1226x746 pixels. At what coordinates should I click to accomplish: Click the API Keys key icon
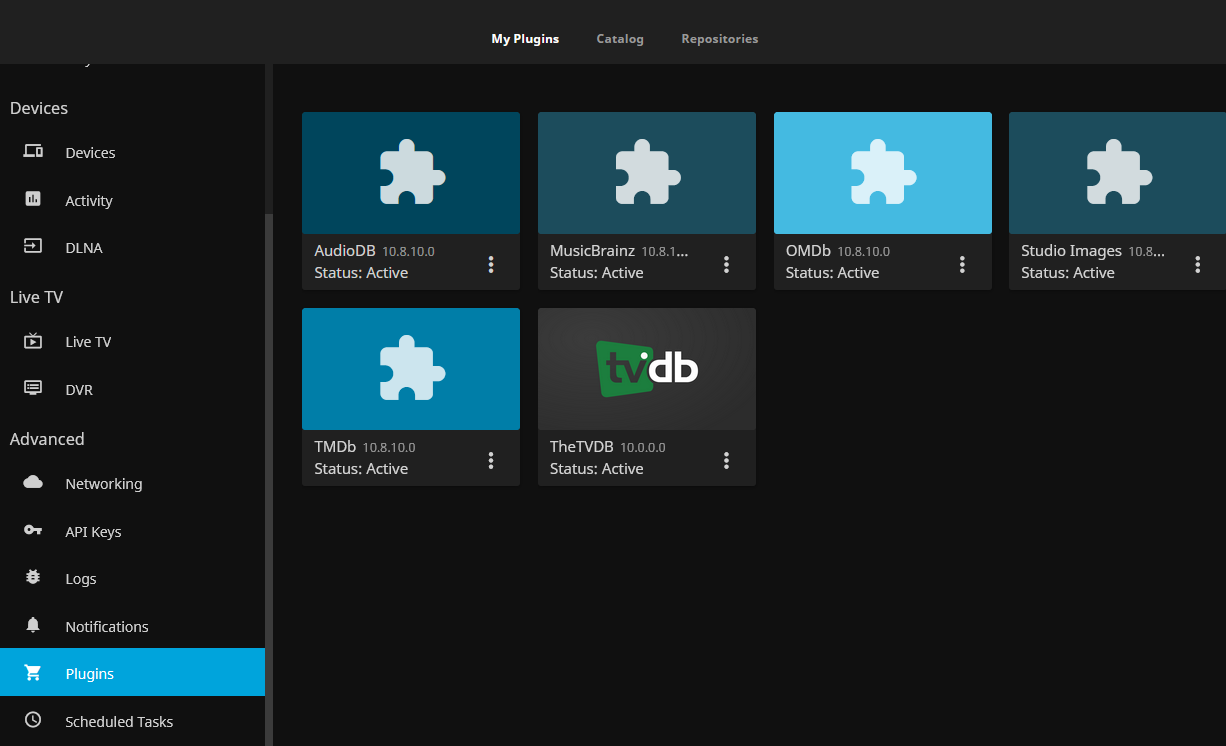click(33, 531)
